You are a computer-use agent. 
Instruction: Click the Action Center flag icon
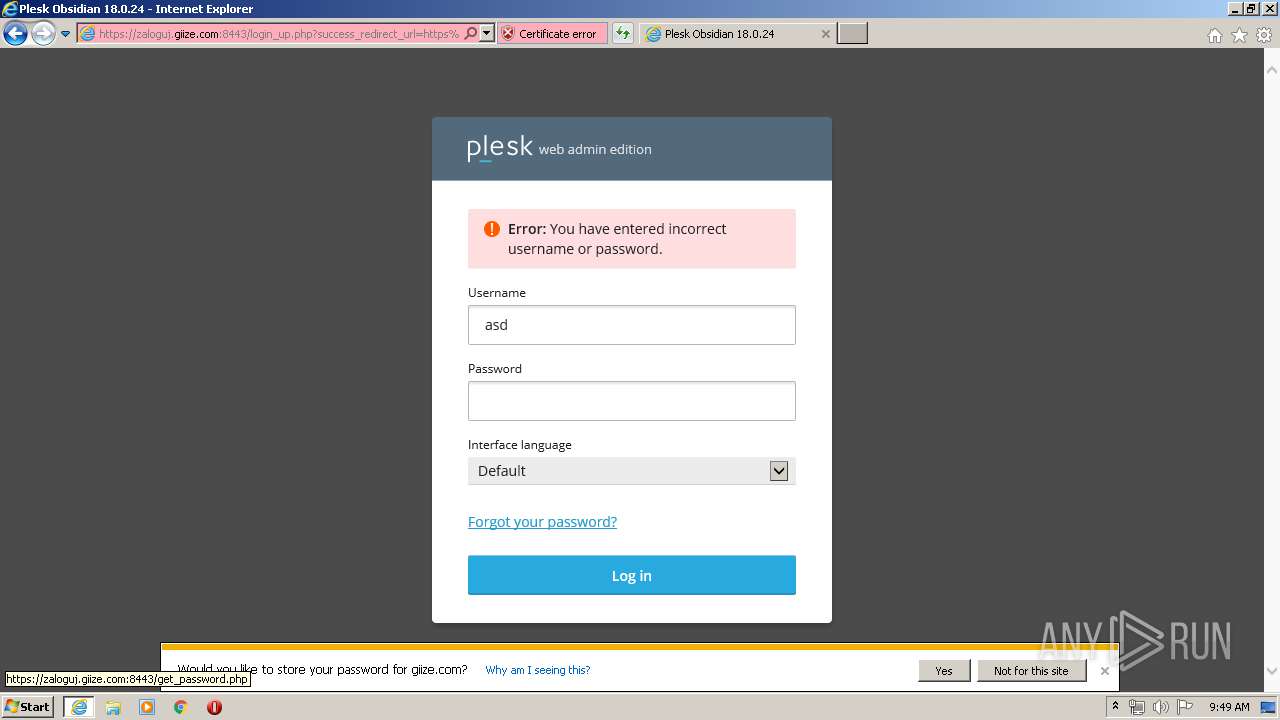pos(1184,707)
